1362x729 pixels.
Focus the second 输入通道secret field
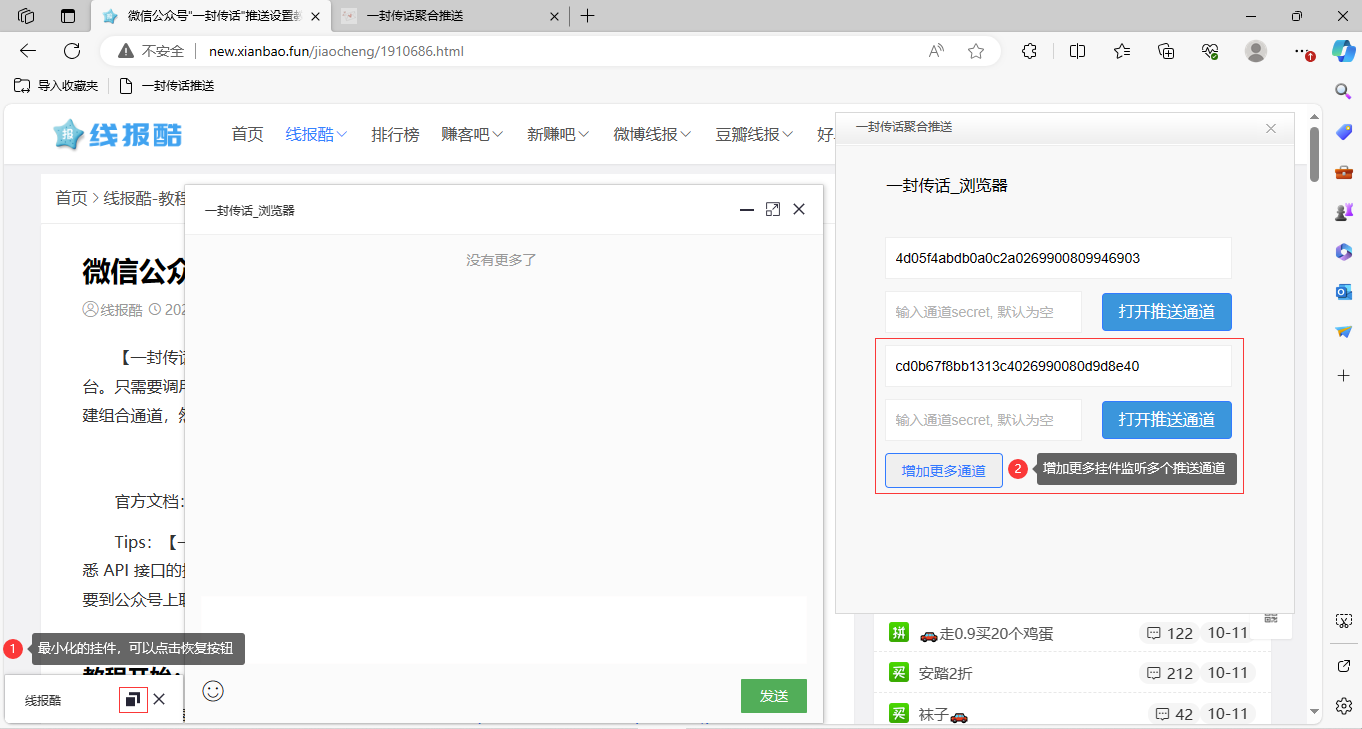[x=983, y=420]
